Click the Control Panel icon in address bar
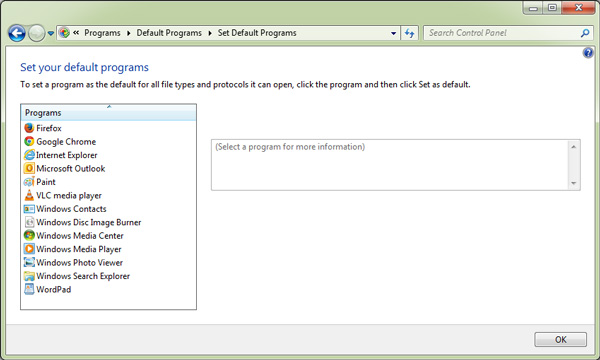 (64, 33)
